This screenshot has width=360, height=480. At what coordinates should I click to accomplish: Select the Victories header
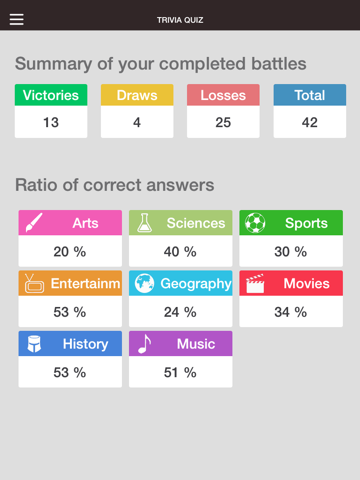click(51, 95)
